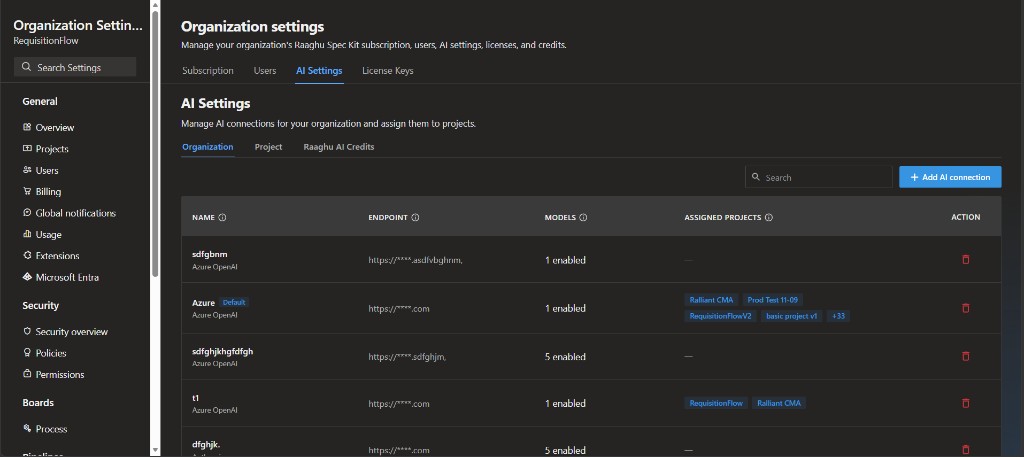The image size is (1024, 457).
Task: Open Security overview page
Action: (72, 332)
